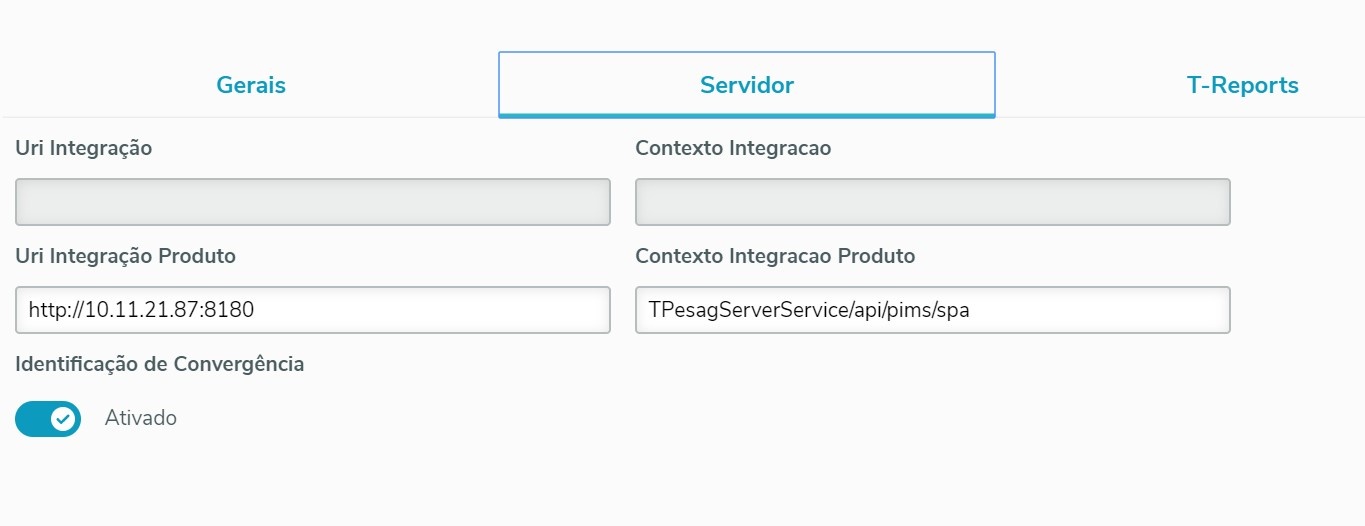Click the Identificação de Convergência label
Screen dimensions: 1365x526
pos(160,364)
